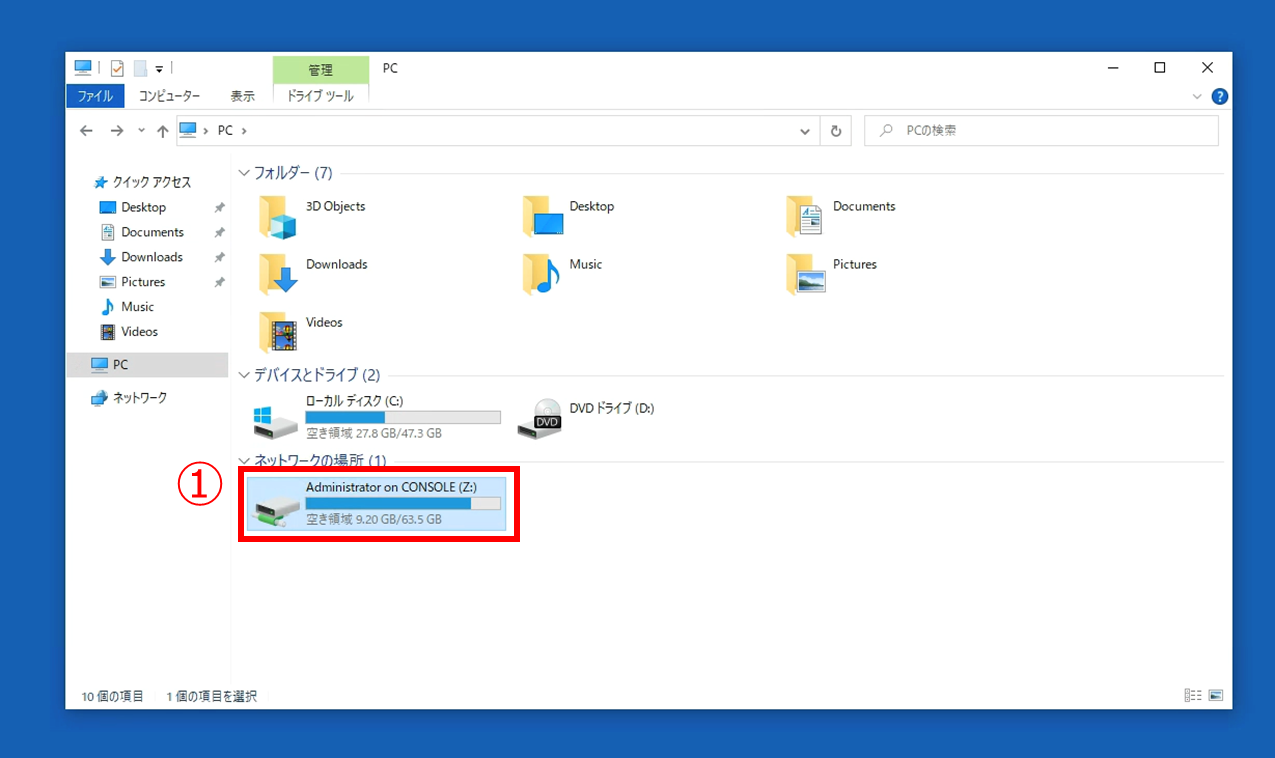Open the 3D Objects folder icon

[x=277, y=217]
